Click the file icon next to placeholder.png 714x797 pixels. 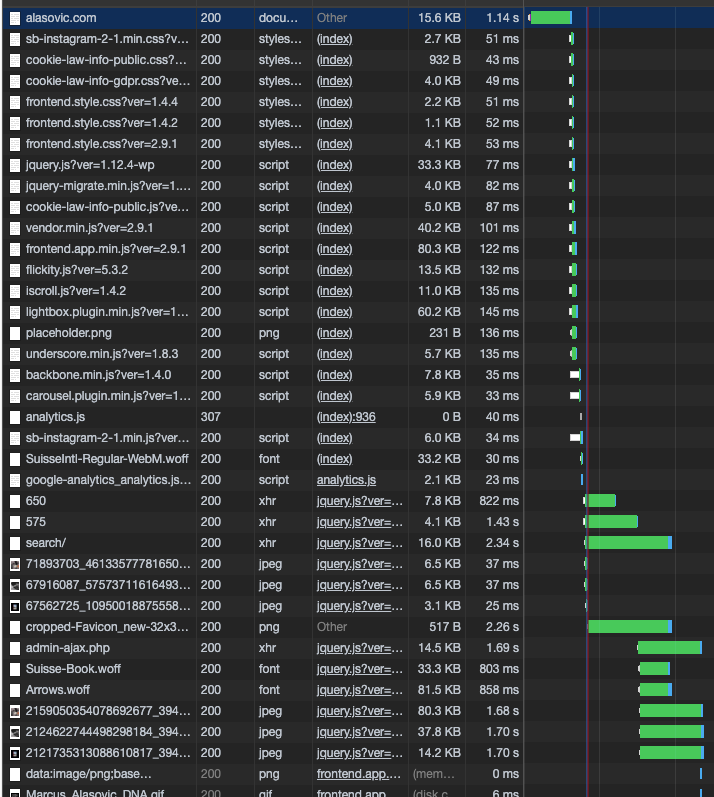pyautogui.click(x=15, y=333)
